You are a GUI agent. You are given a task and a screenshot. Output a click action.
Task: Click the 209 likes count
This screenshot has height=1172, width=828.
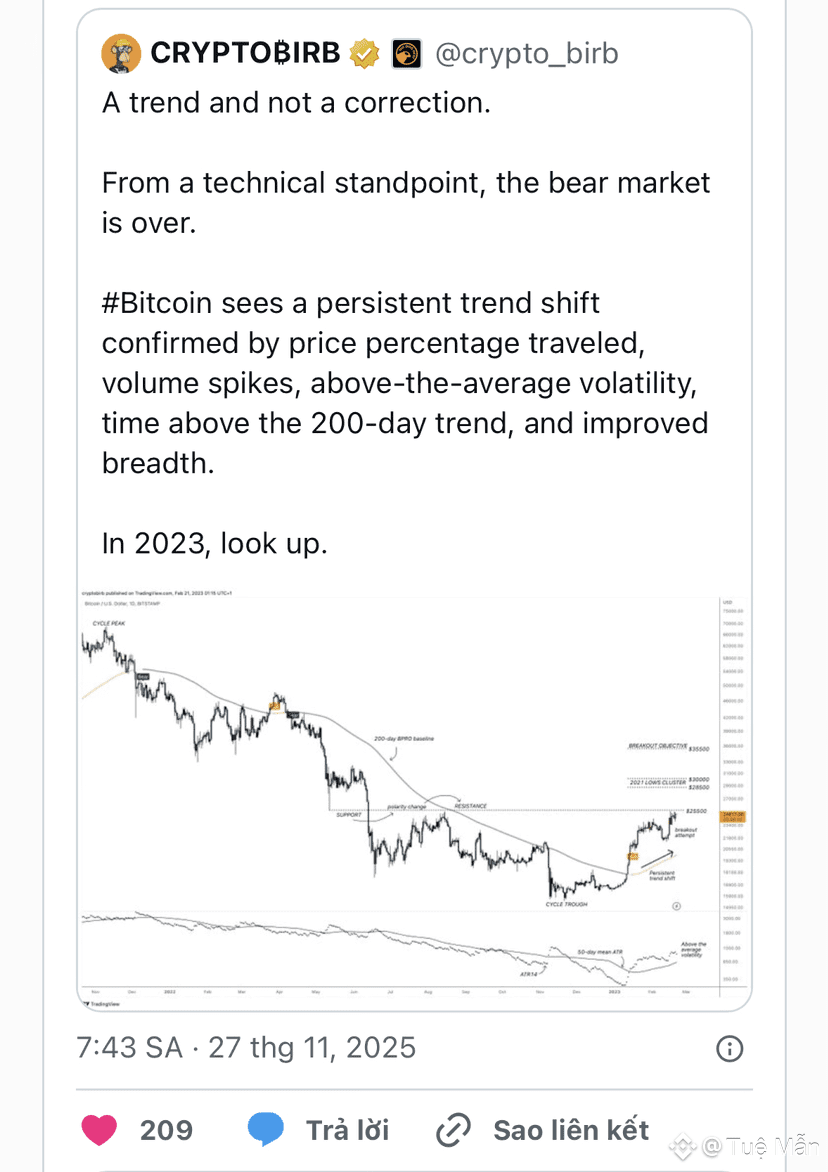point(166,1130)
